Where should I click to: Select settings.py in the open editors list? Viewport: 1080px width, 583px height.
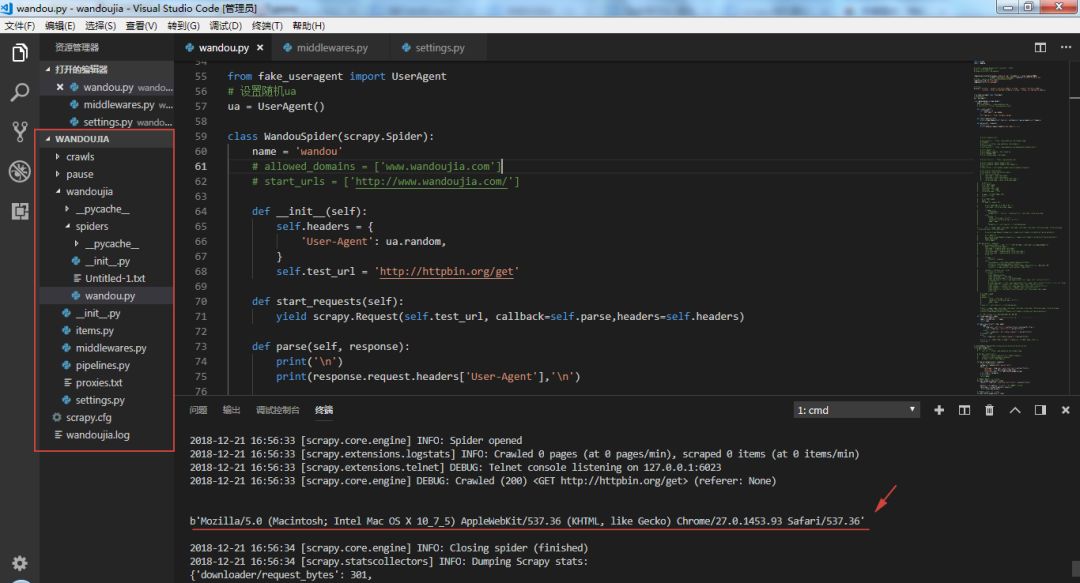pyautogui.click(x=107, y=122)
